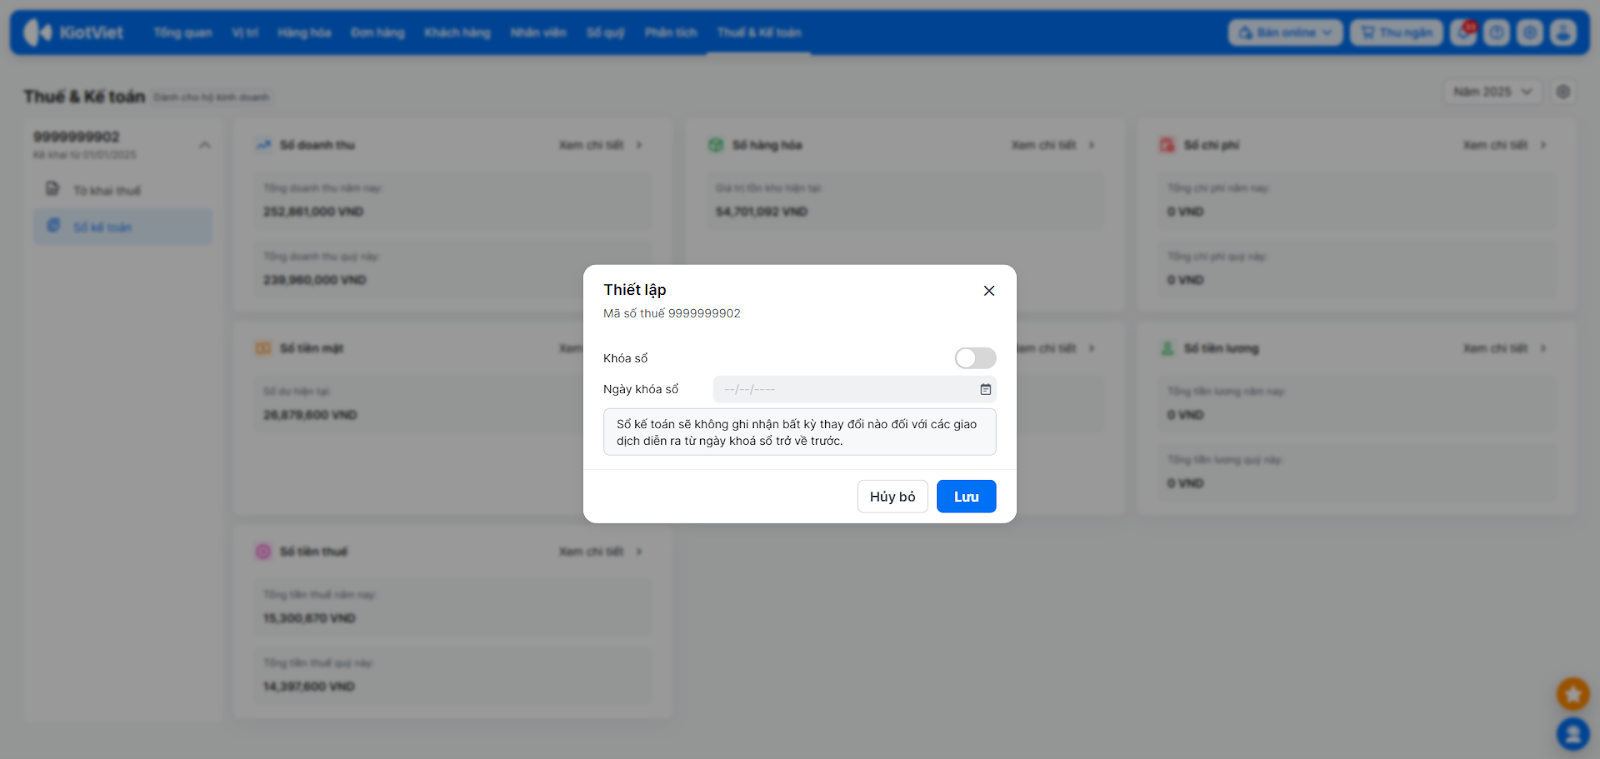
Task: Focus the Ngày khóa sổ date field
Action: (x=855, y=389)
